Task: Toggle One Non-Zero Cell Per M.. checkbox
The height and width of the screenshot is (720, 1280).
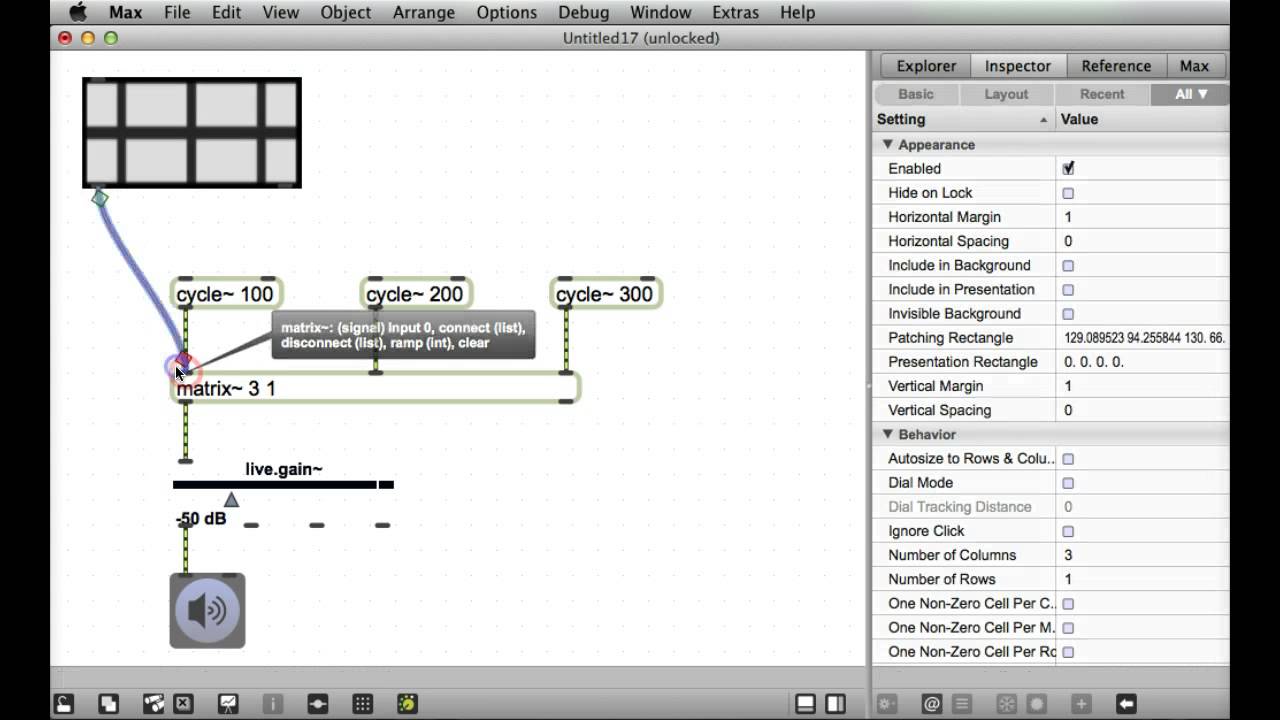Action: tap(1068, 628)
